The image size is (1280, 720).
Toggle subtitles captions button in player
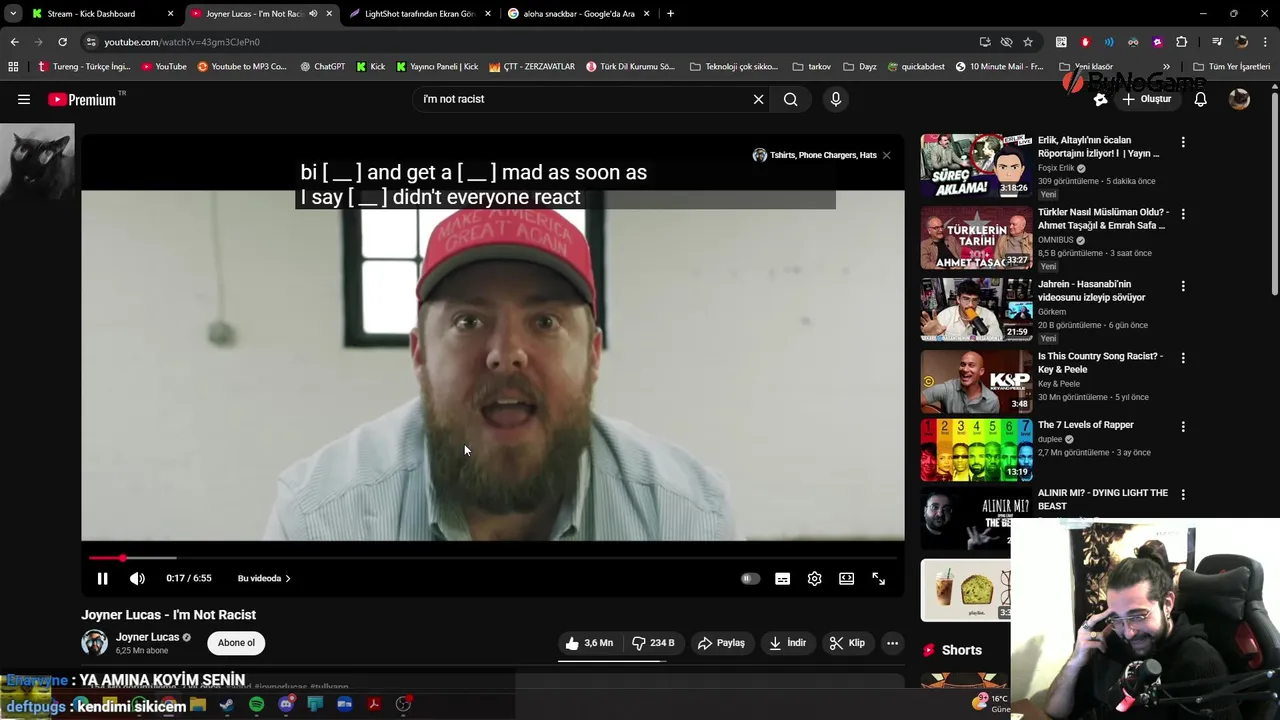[x=782, y=578]
